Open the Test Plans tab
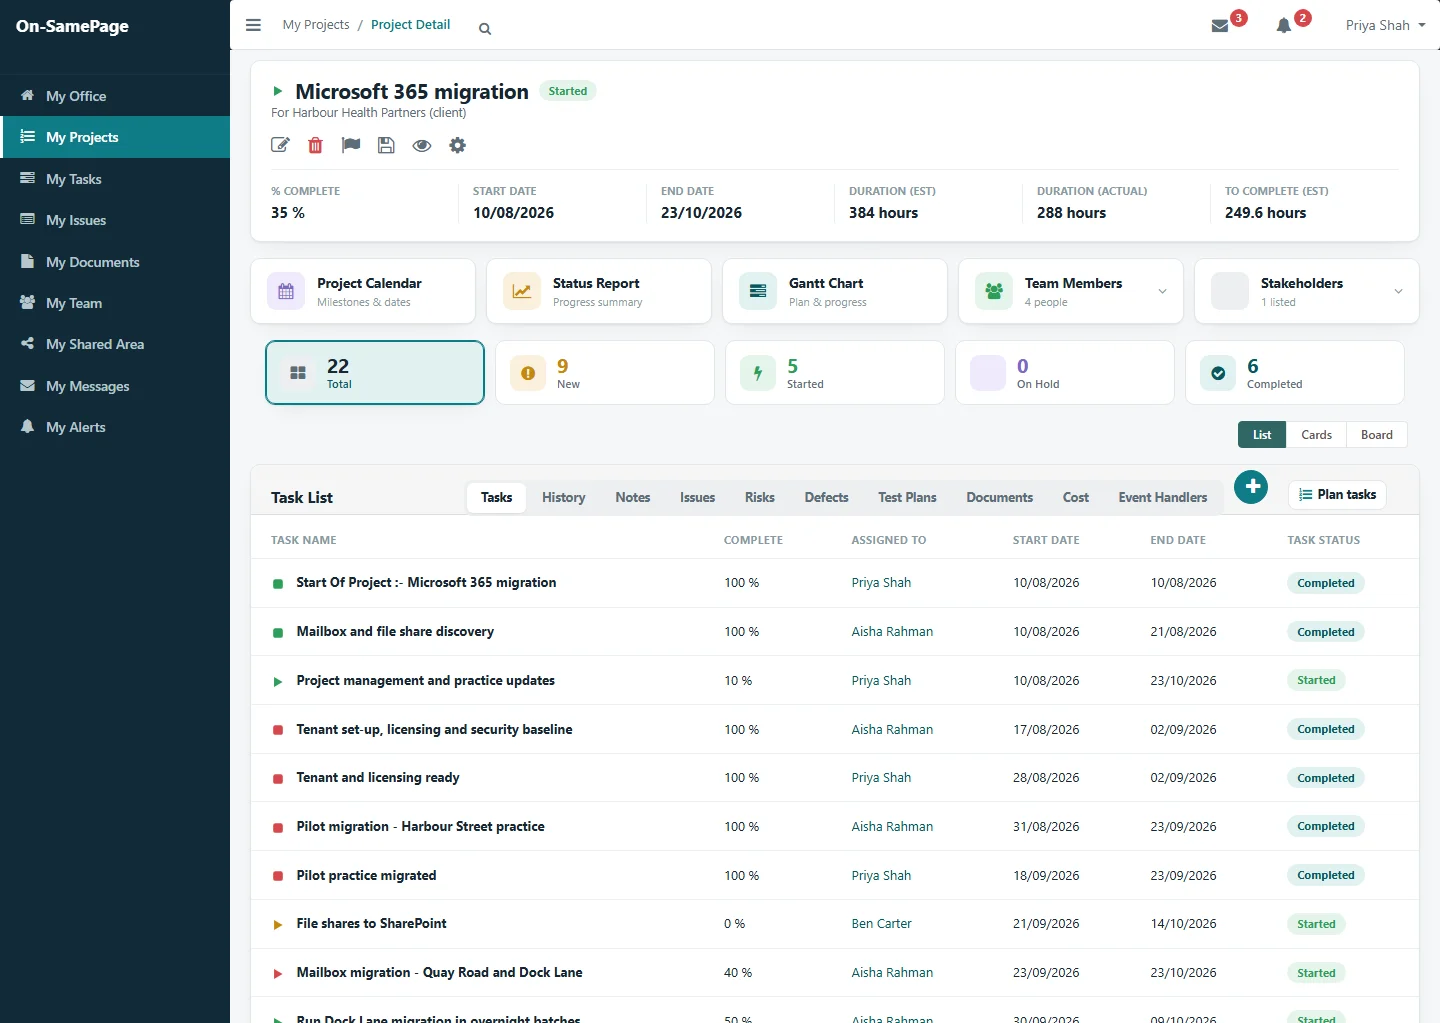 (x=907, y=497)
